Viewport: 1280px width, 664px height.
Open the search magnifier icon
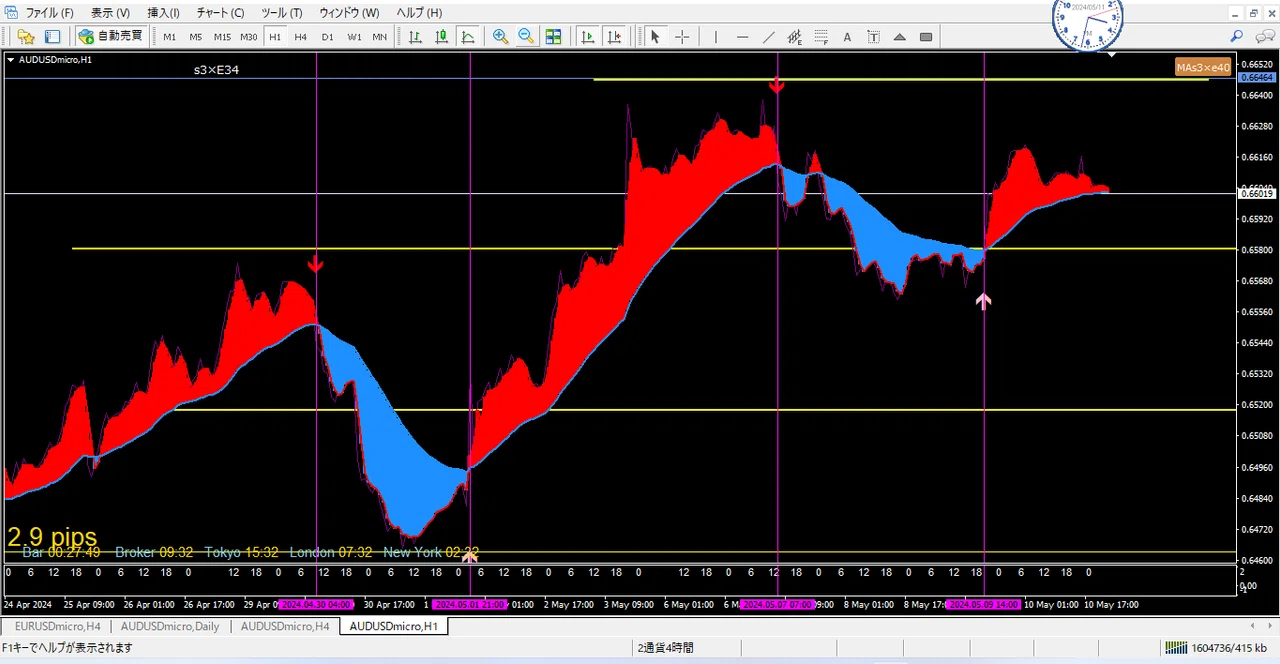[1237, 36]
